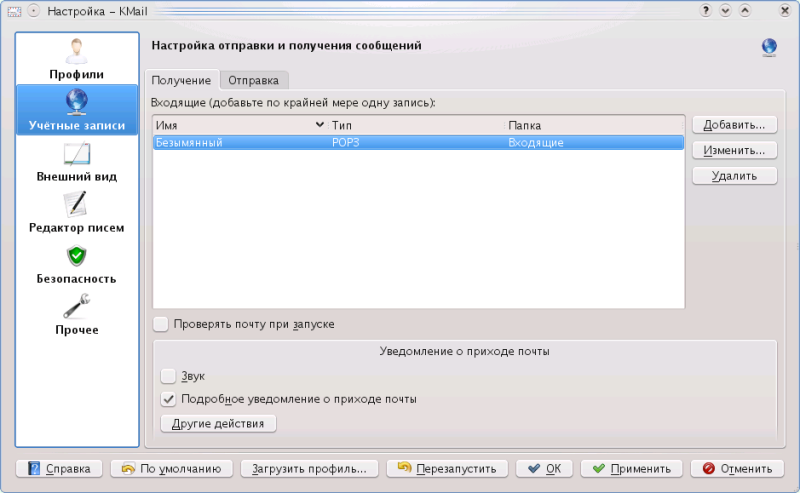The width and height of the screenshot is (800, 493).
Task: Click the KMail window menu icon in title bar
Action: 14,11
